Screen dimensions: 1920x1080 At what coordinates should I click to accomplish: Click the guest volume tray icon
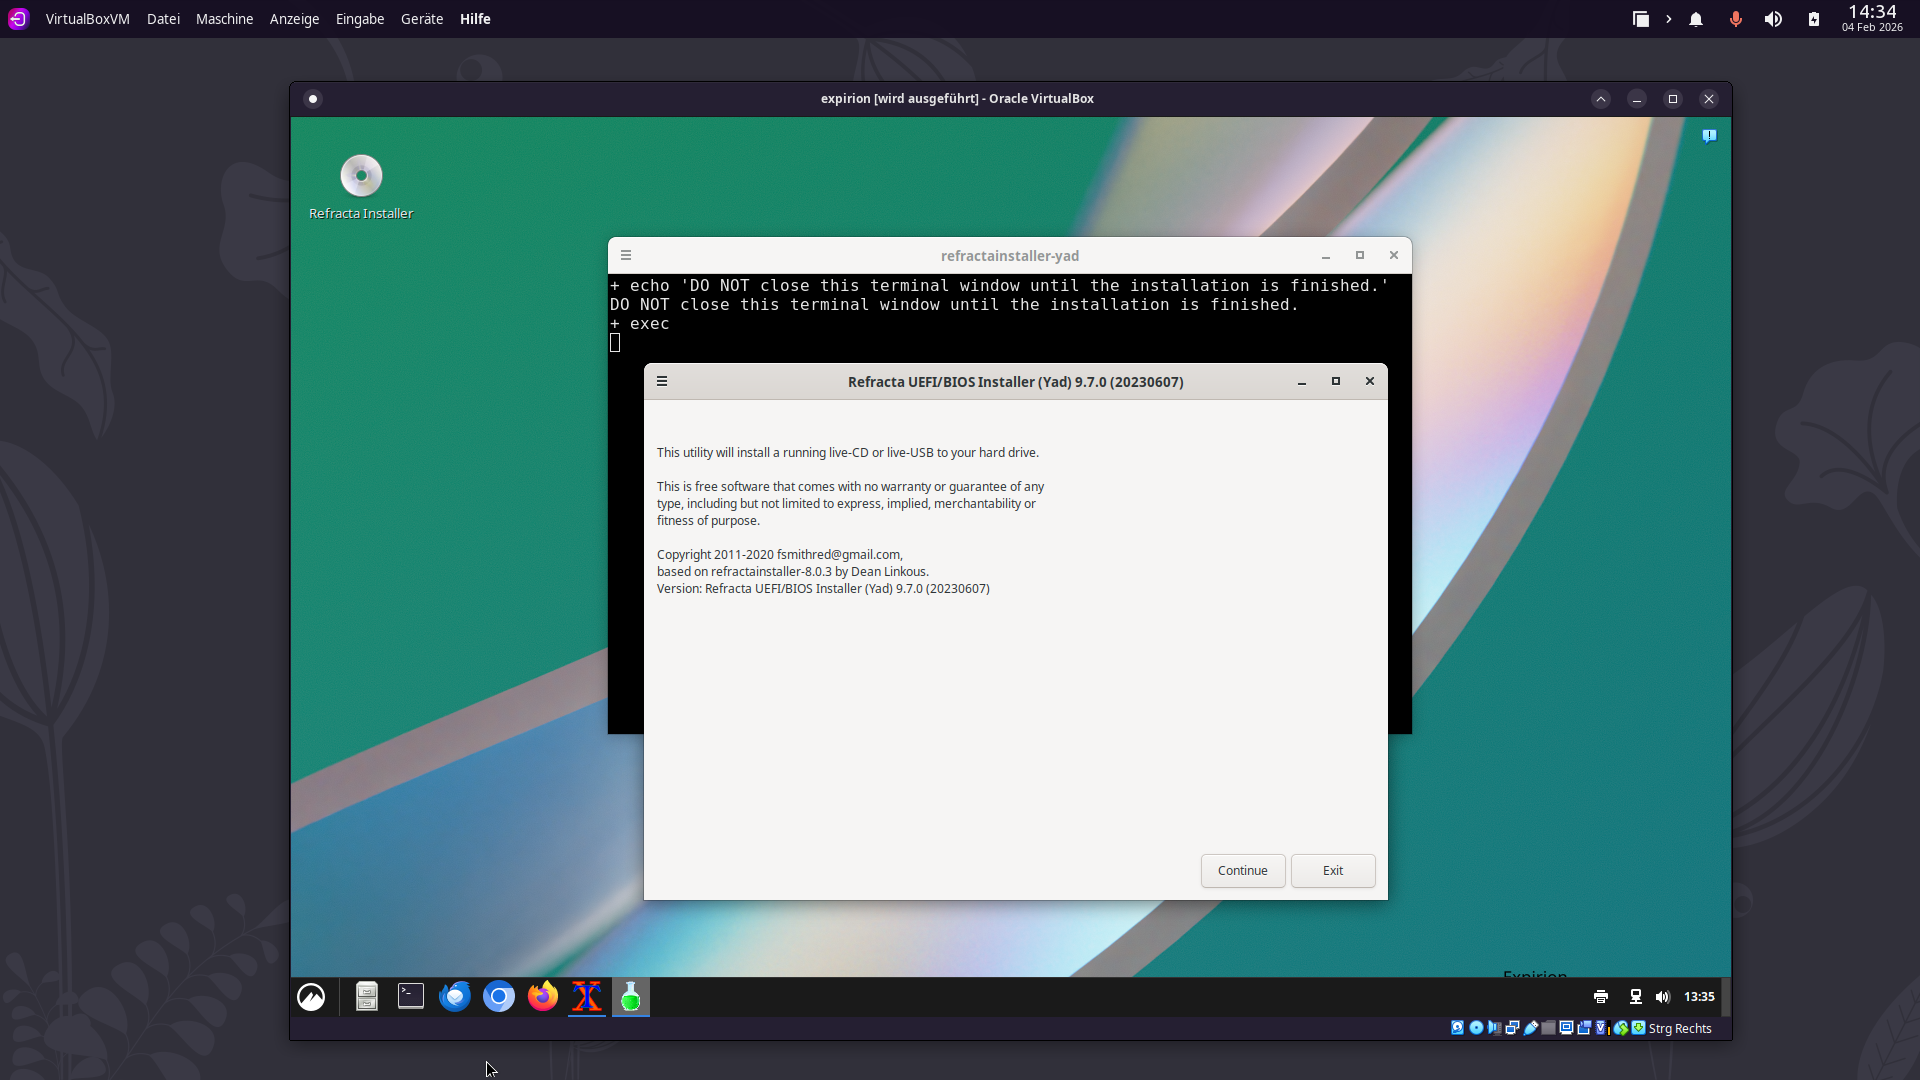[x=1662, y=996]
